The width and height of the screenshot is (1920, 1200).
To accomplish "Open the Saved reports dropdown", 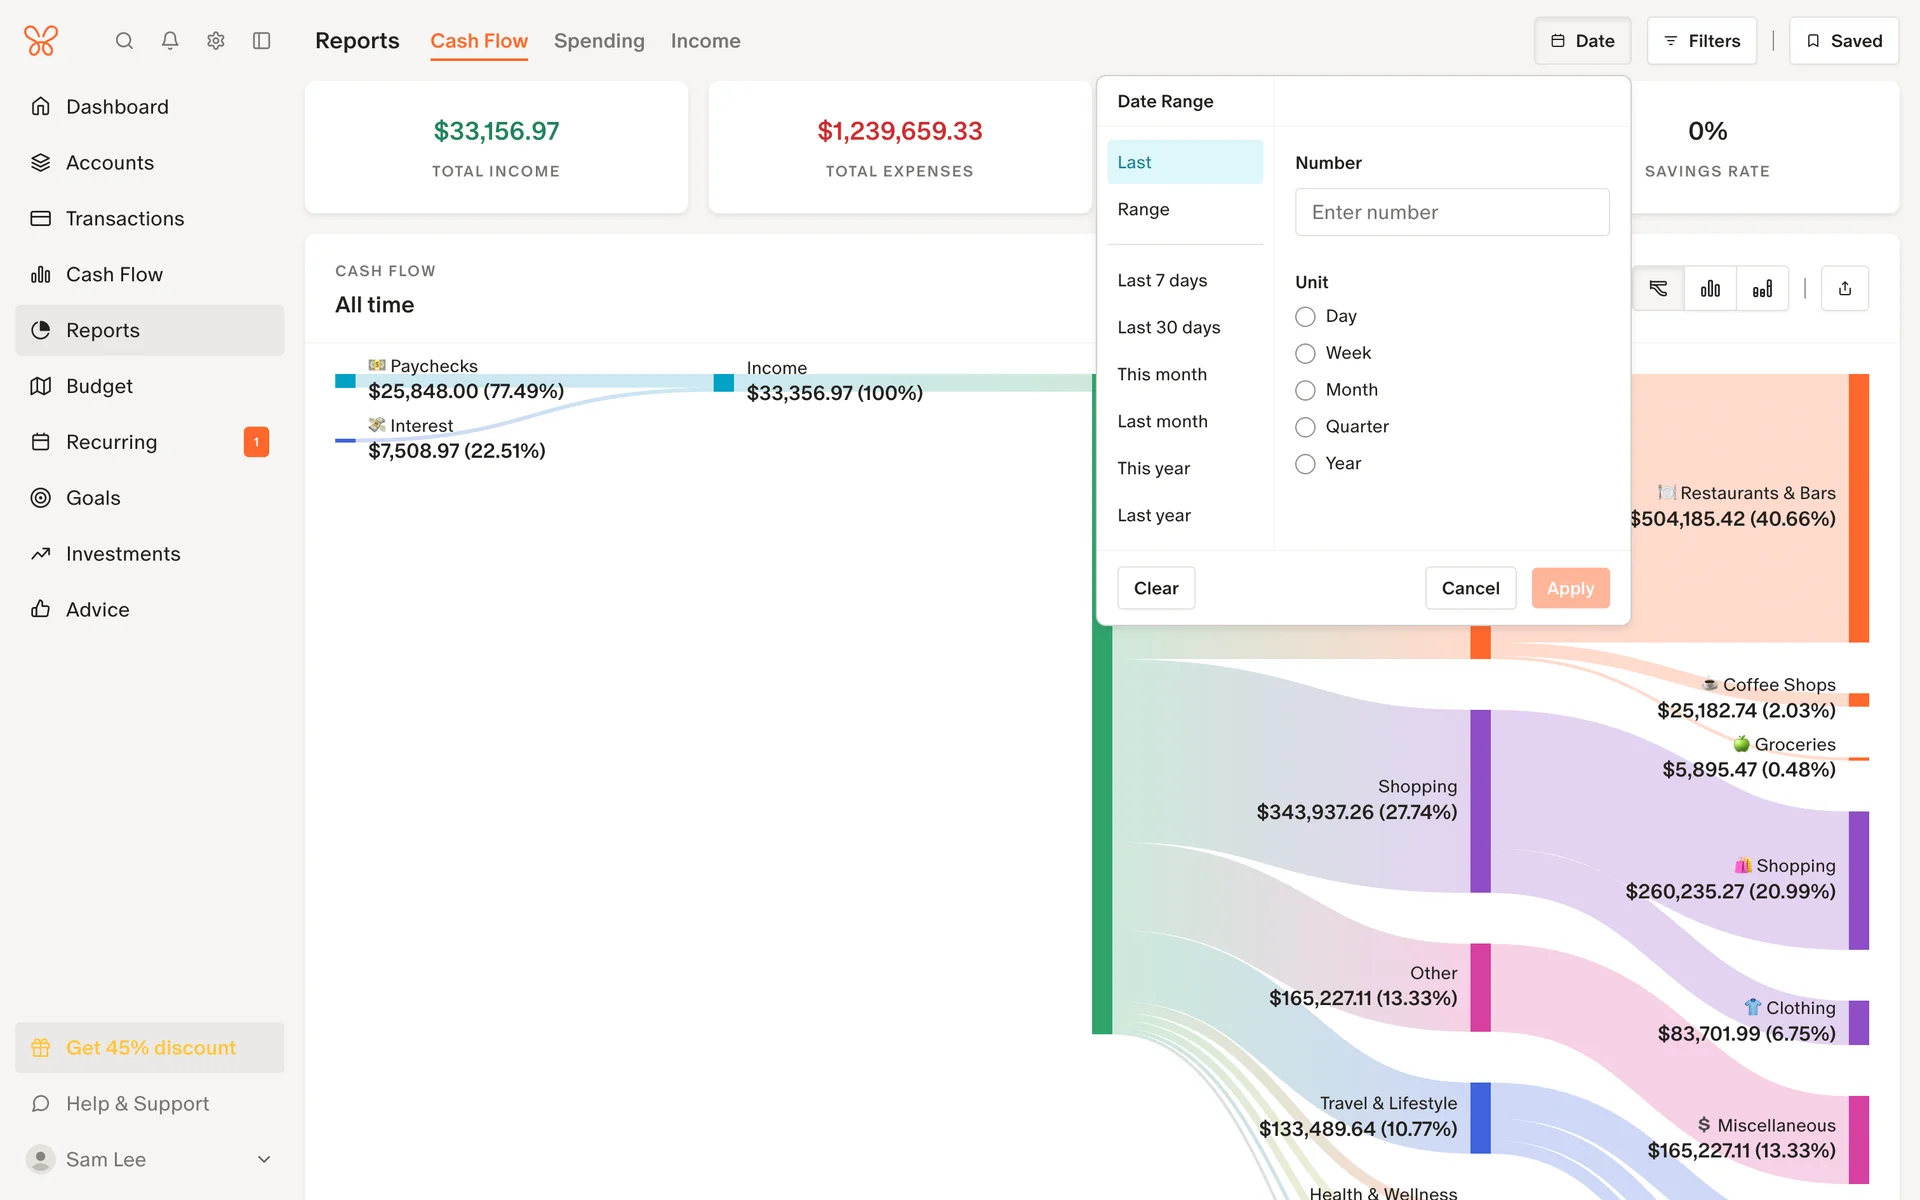I will coord(1843,41).
